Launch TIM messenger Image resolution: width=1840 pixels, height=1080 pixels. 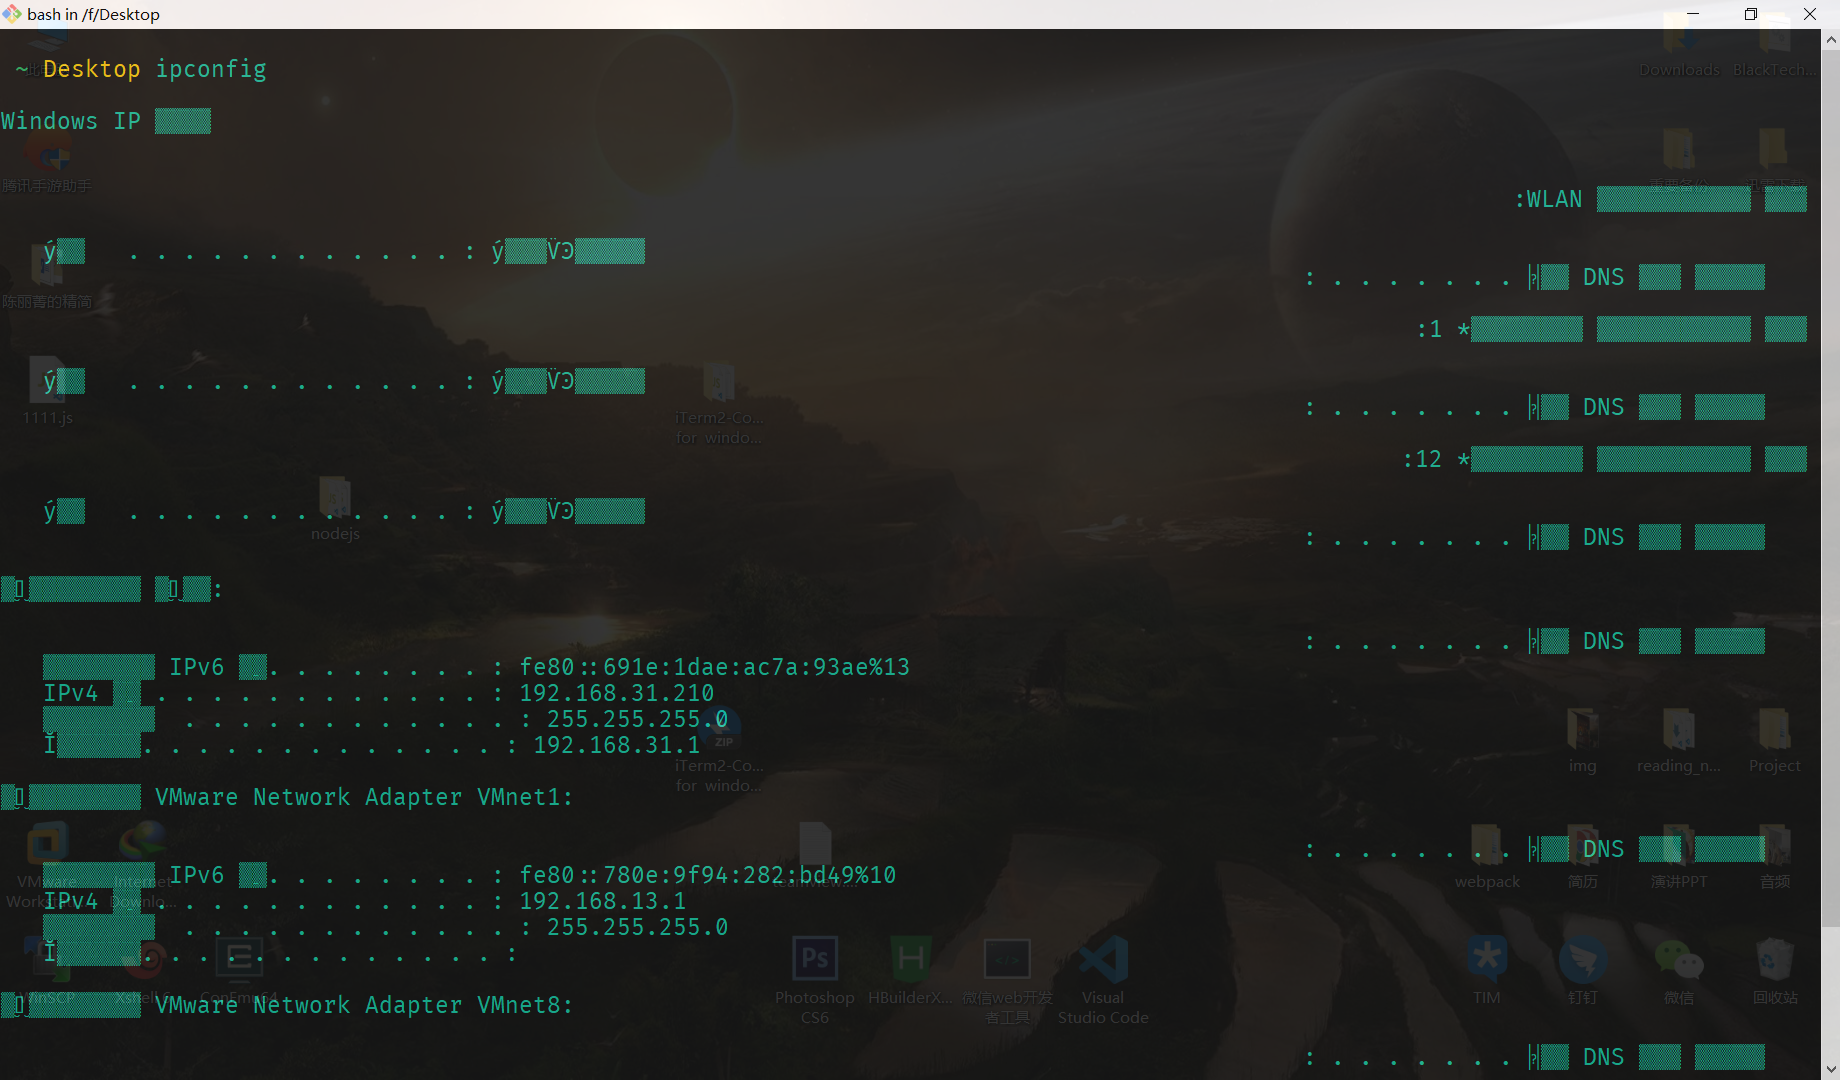coord(1486,960)
